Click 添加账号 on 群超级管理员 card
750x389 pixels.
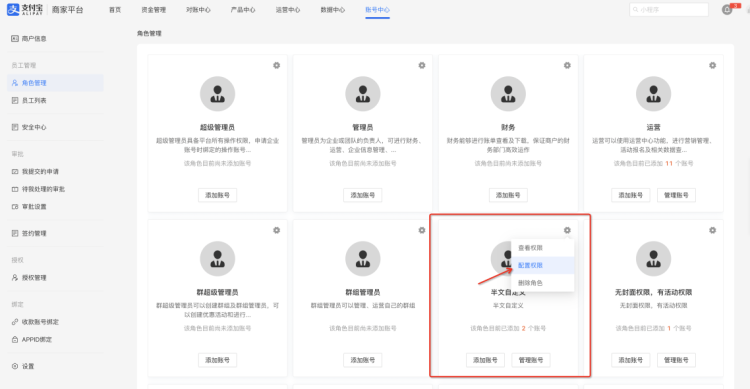click(x=218, y=360)
